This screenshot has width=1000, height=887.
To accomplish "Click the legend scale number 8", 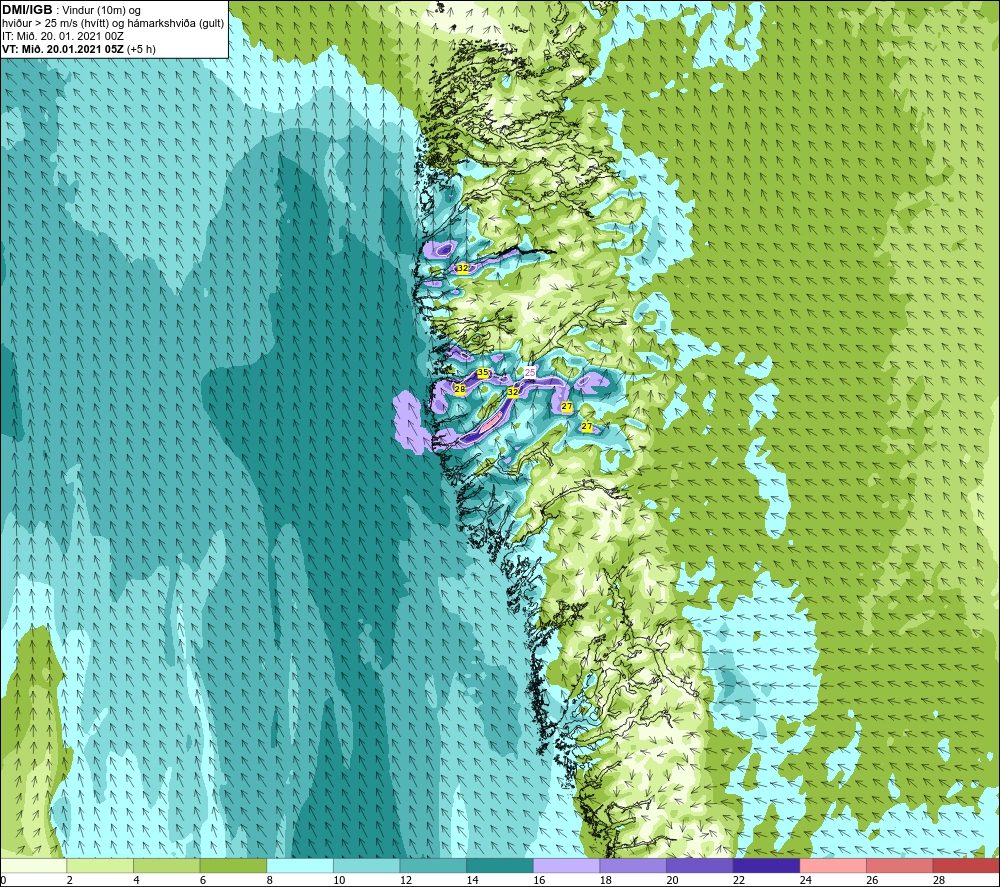I will pyautogui.click(x=270, y=880).
